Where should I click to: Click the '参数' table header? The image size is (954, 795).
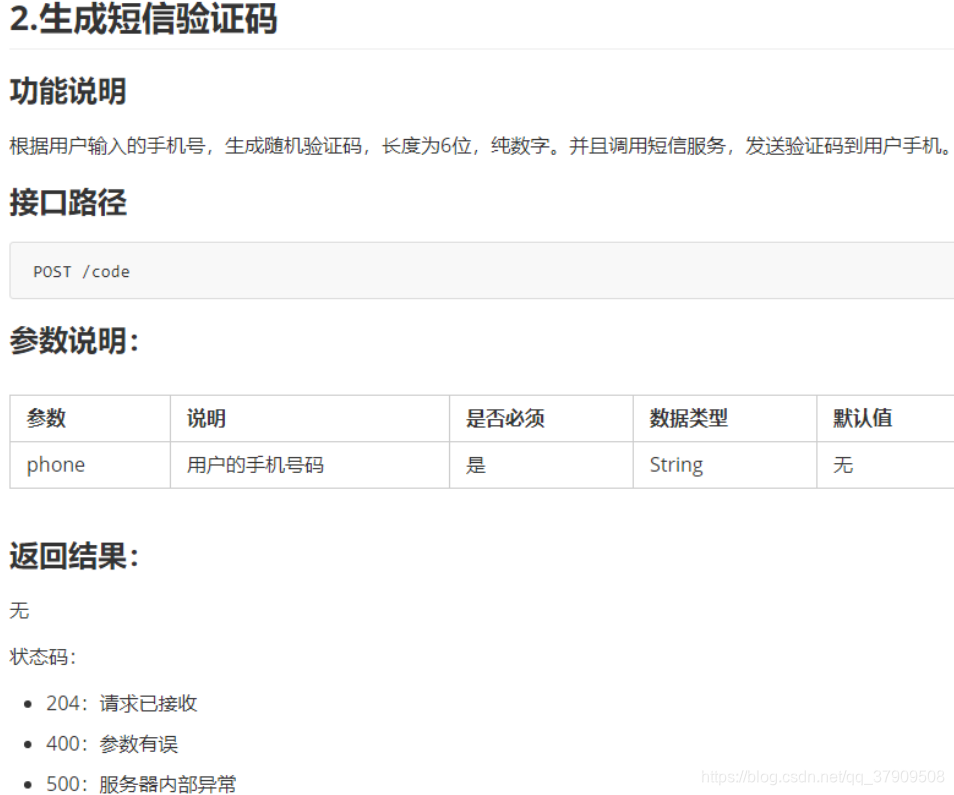point(90,418)
